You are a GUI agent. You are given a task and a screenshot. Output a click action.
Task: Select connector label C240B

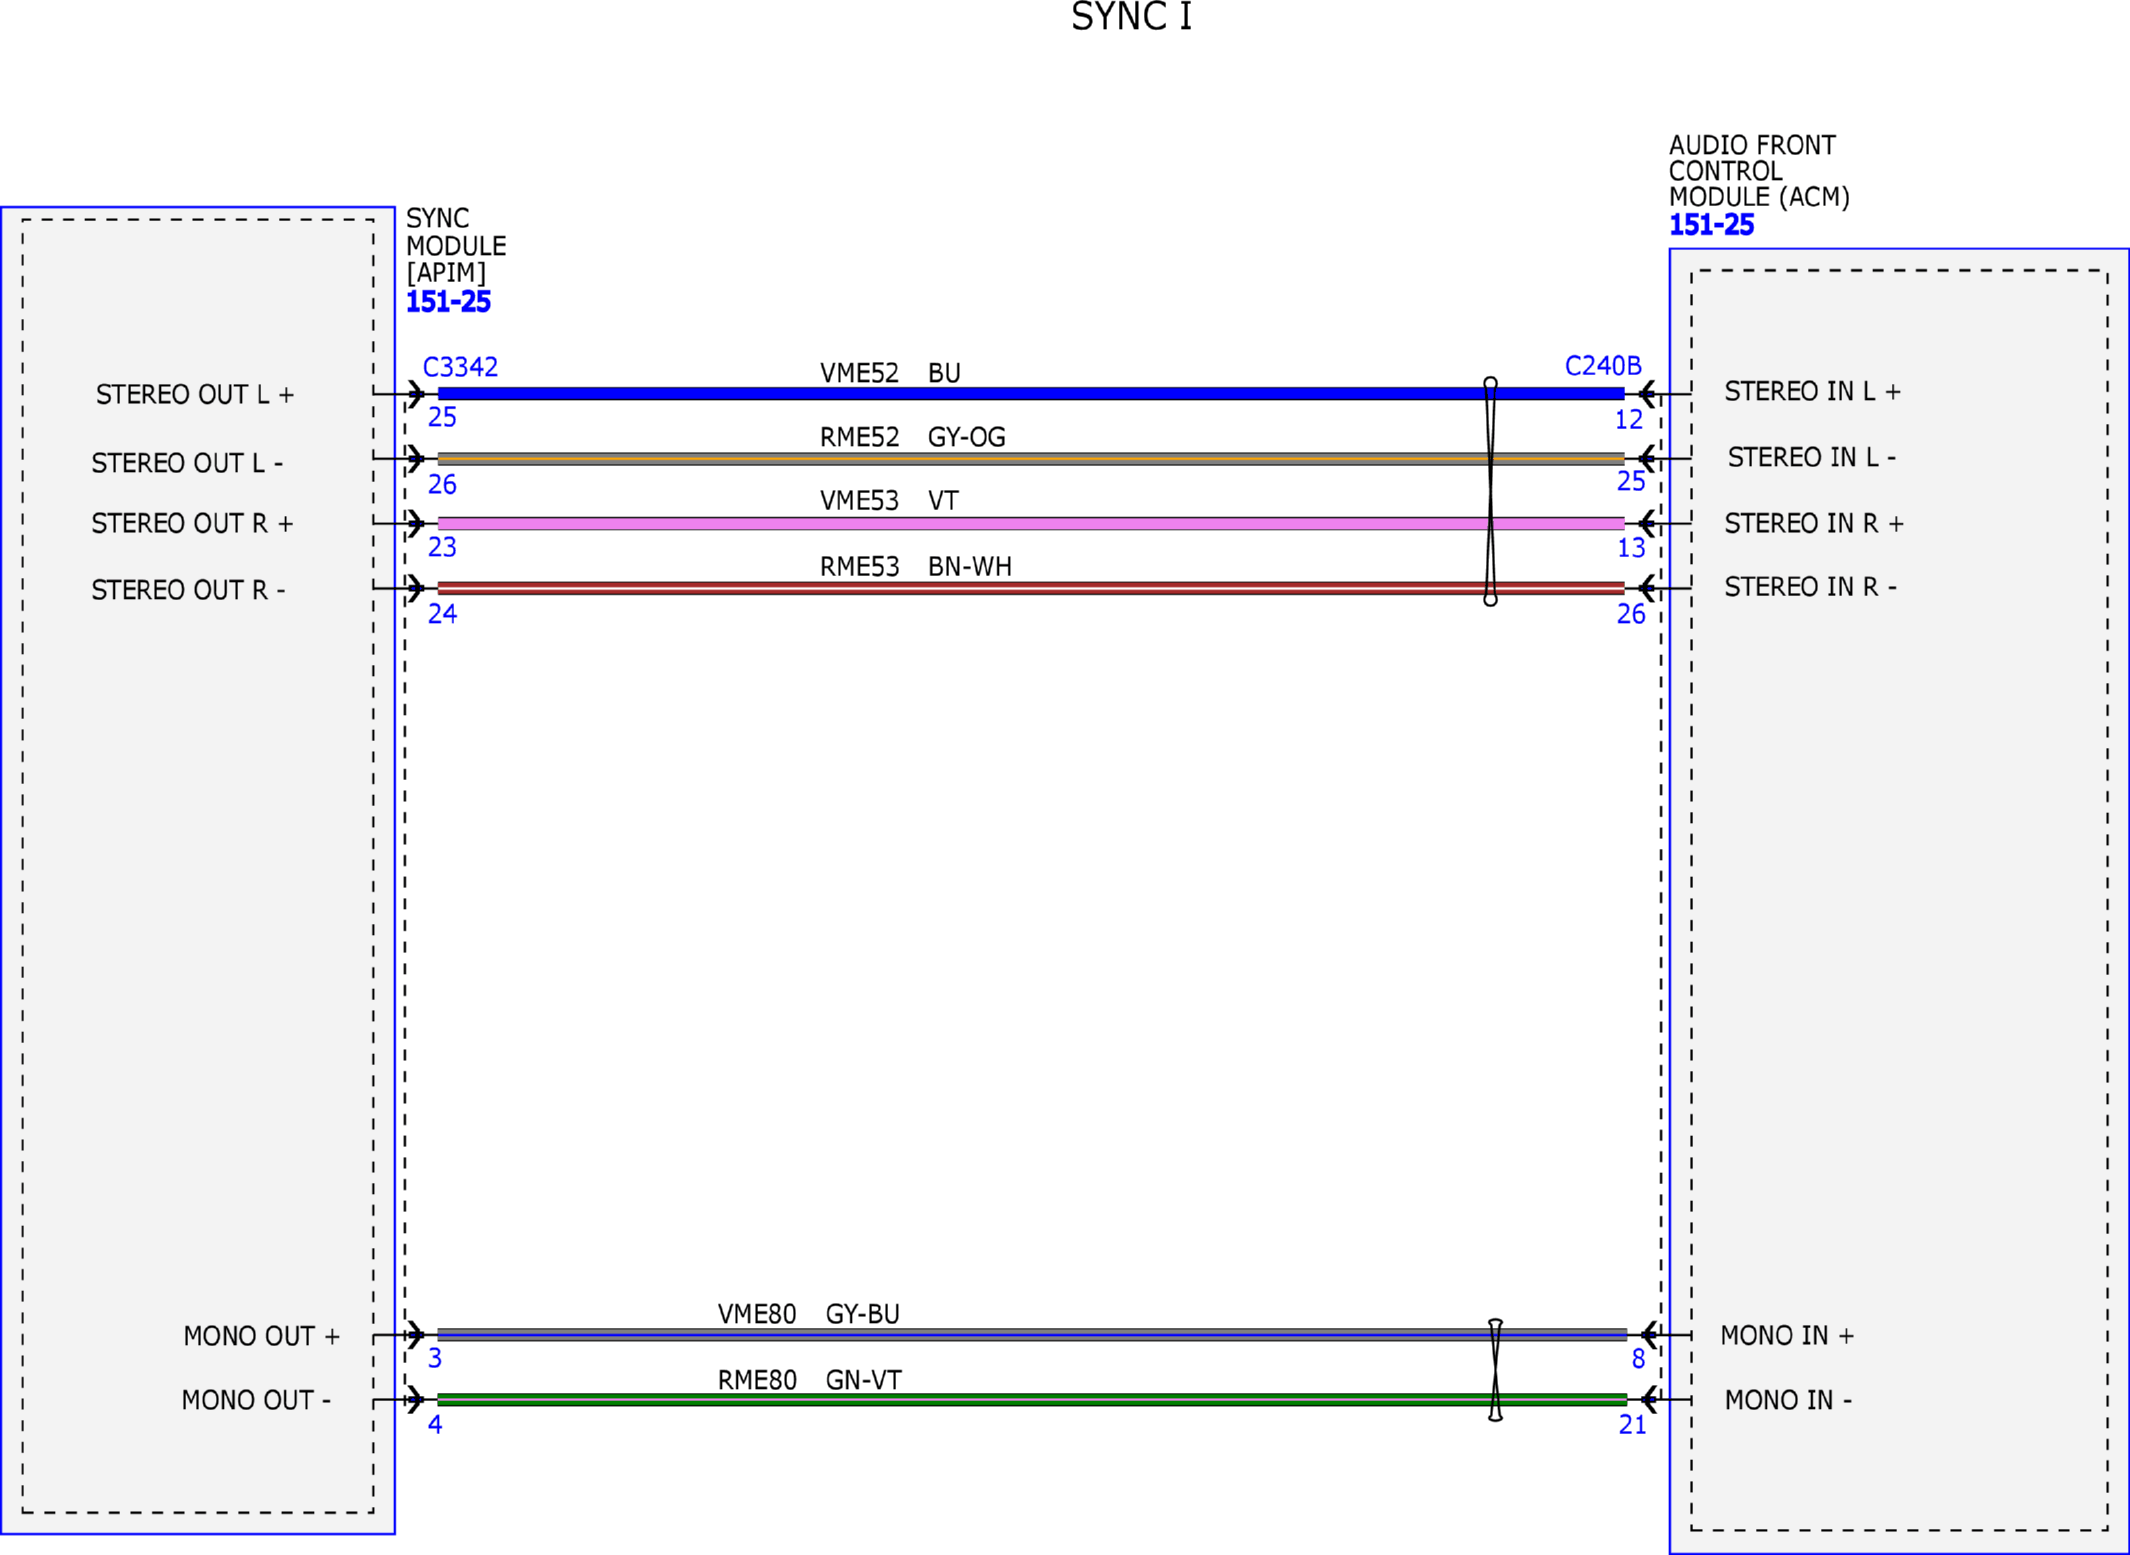(x=1603, y=366)
